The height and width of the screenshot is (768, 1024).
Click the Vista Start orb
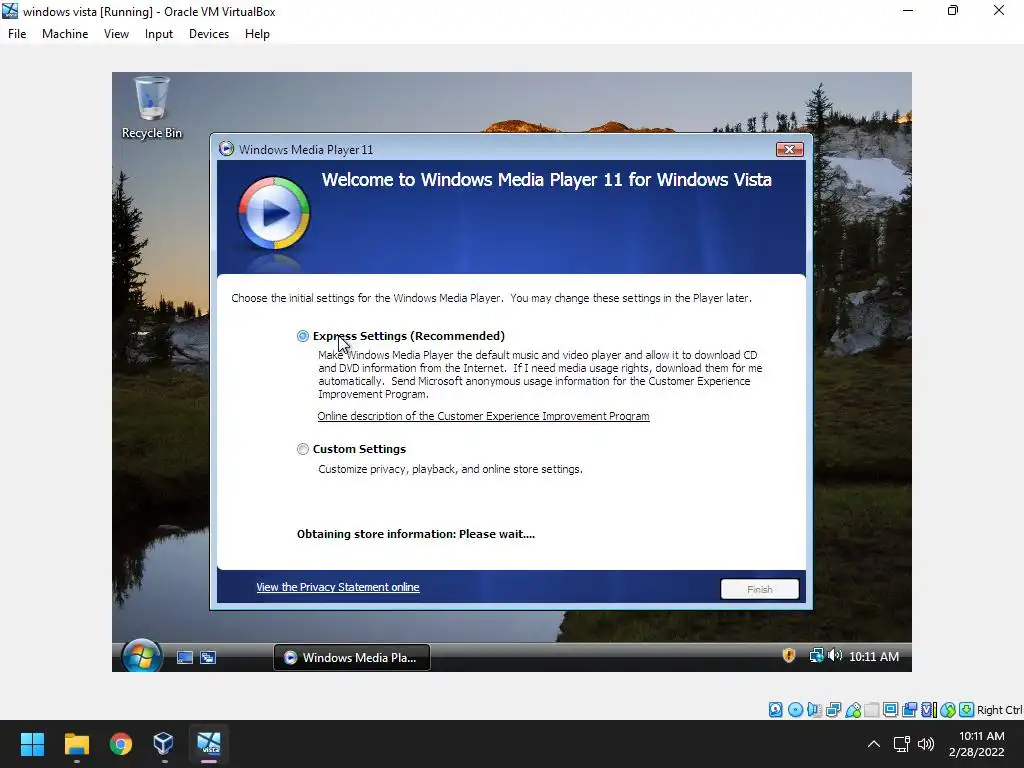tap(141, 656)
